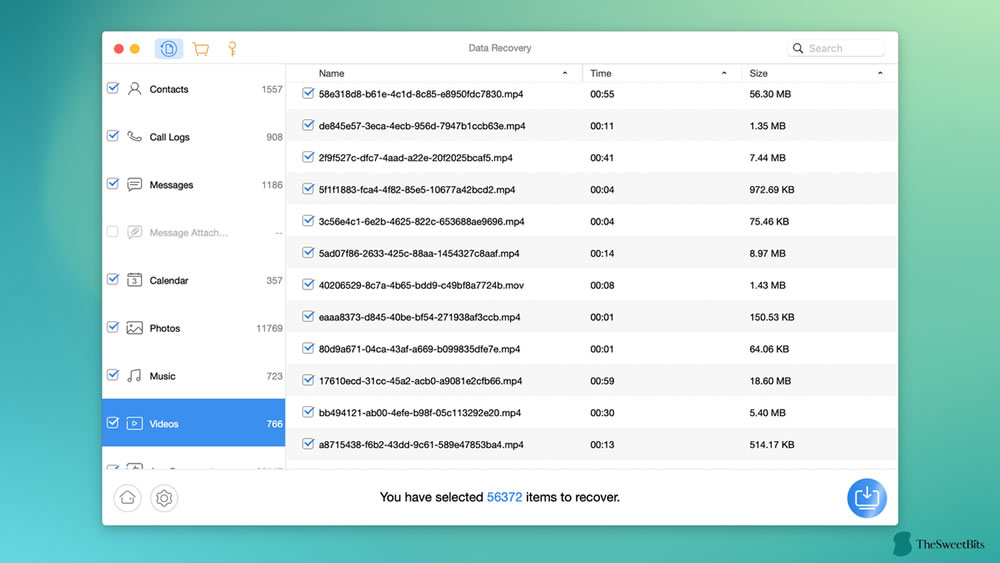Click the Contacts person icon

pos(135,89)
